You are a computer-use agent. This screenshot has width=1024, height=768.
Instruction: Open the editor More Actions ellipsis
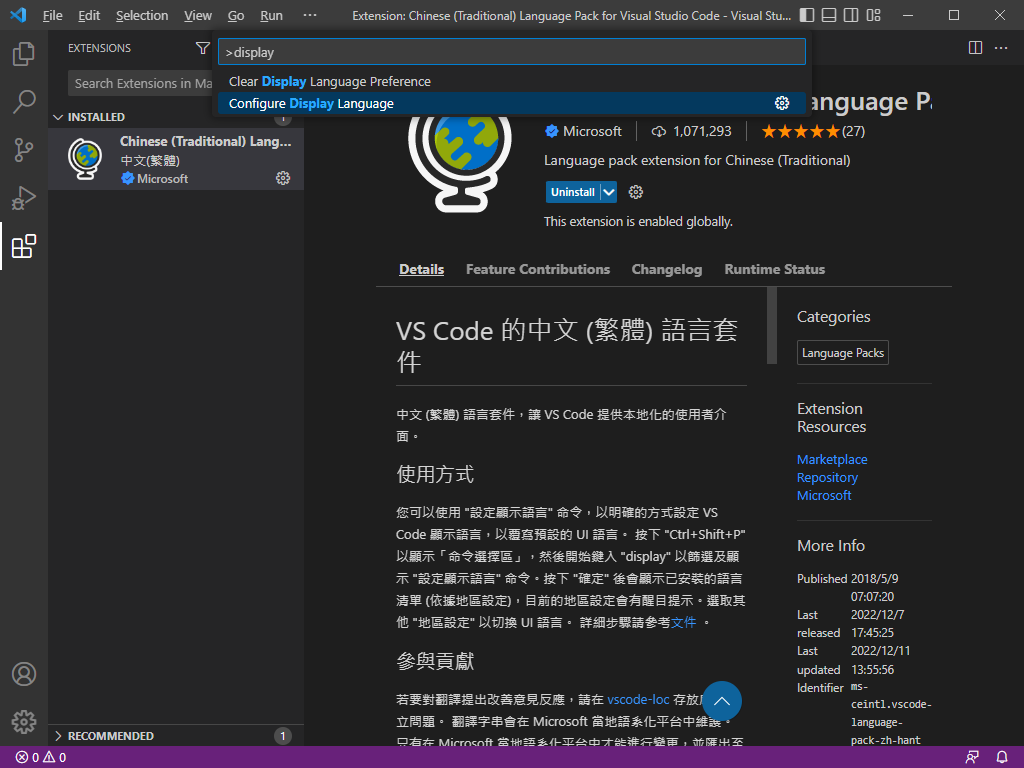click(x=1000, y=48)
